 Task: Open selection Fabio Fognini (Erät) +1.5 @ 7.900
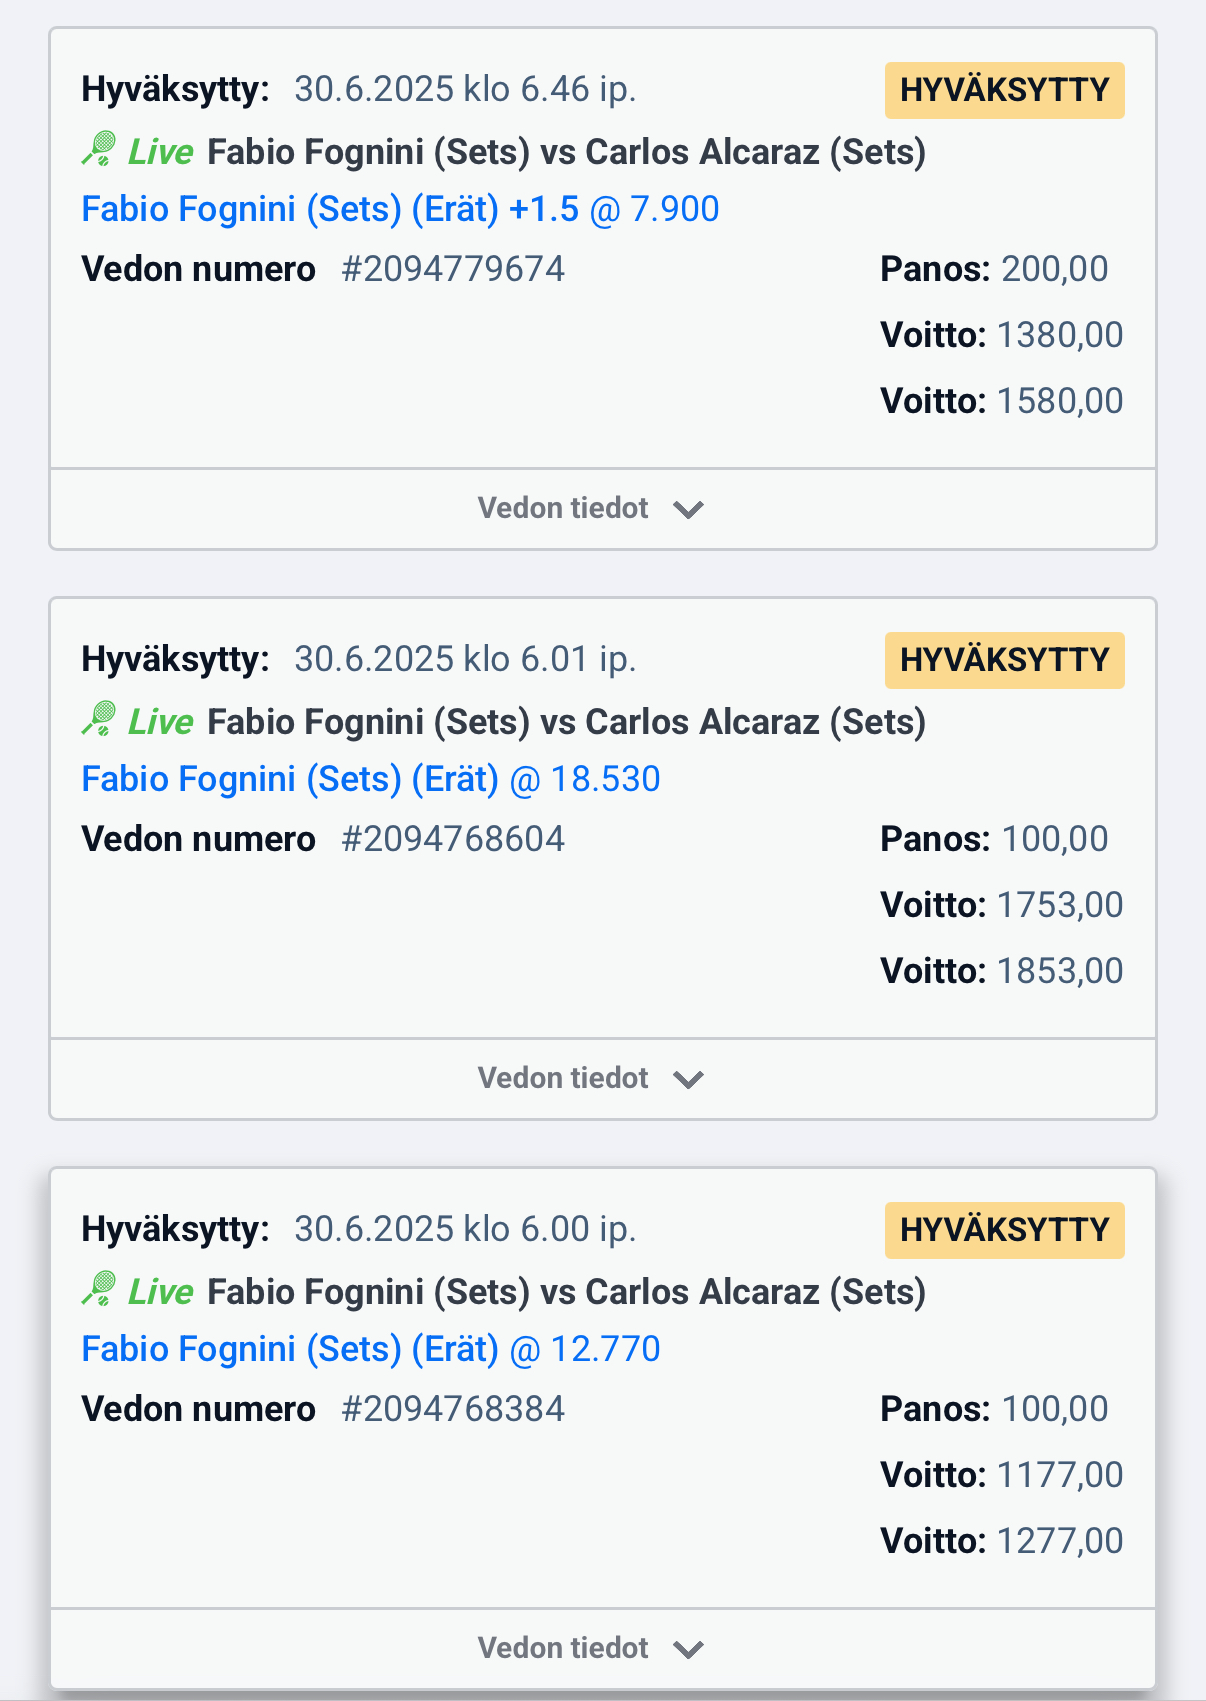pyautogui.click(x=400, y=209)
